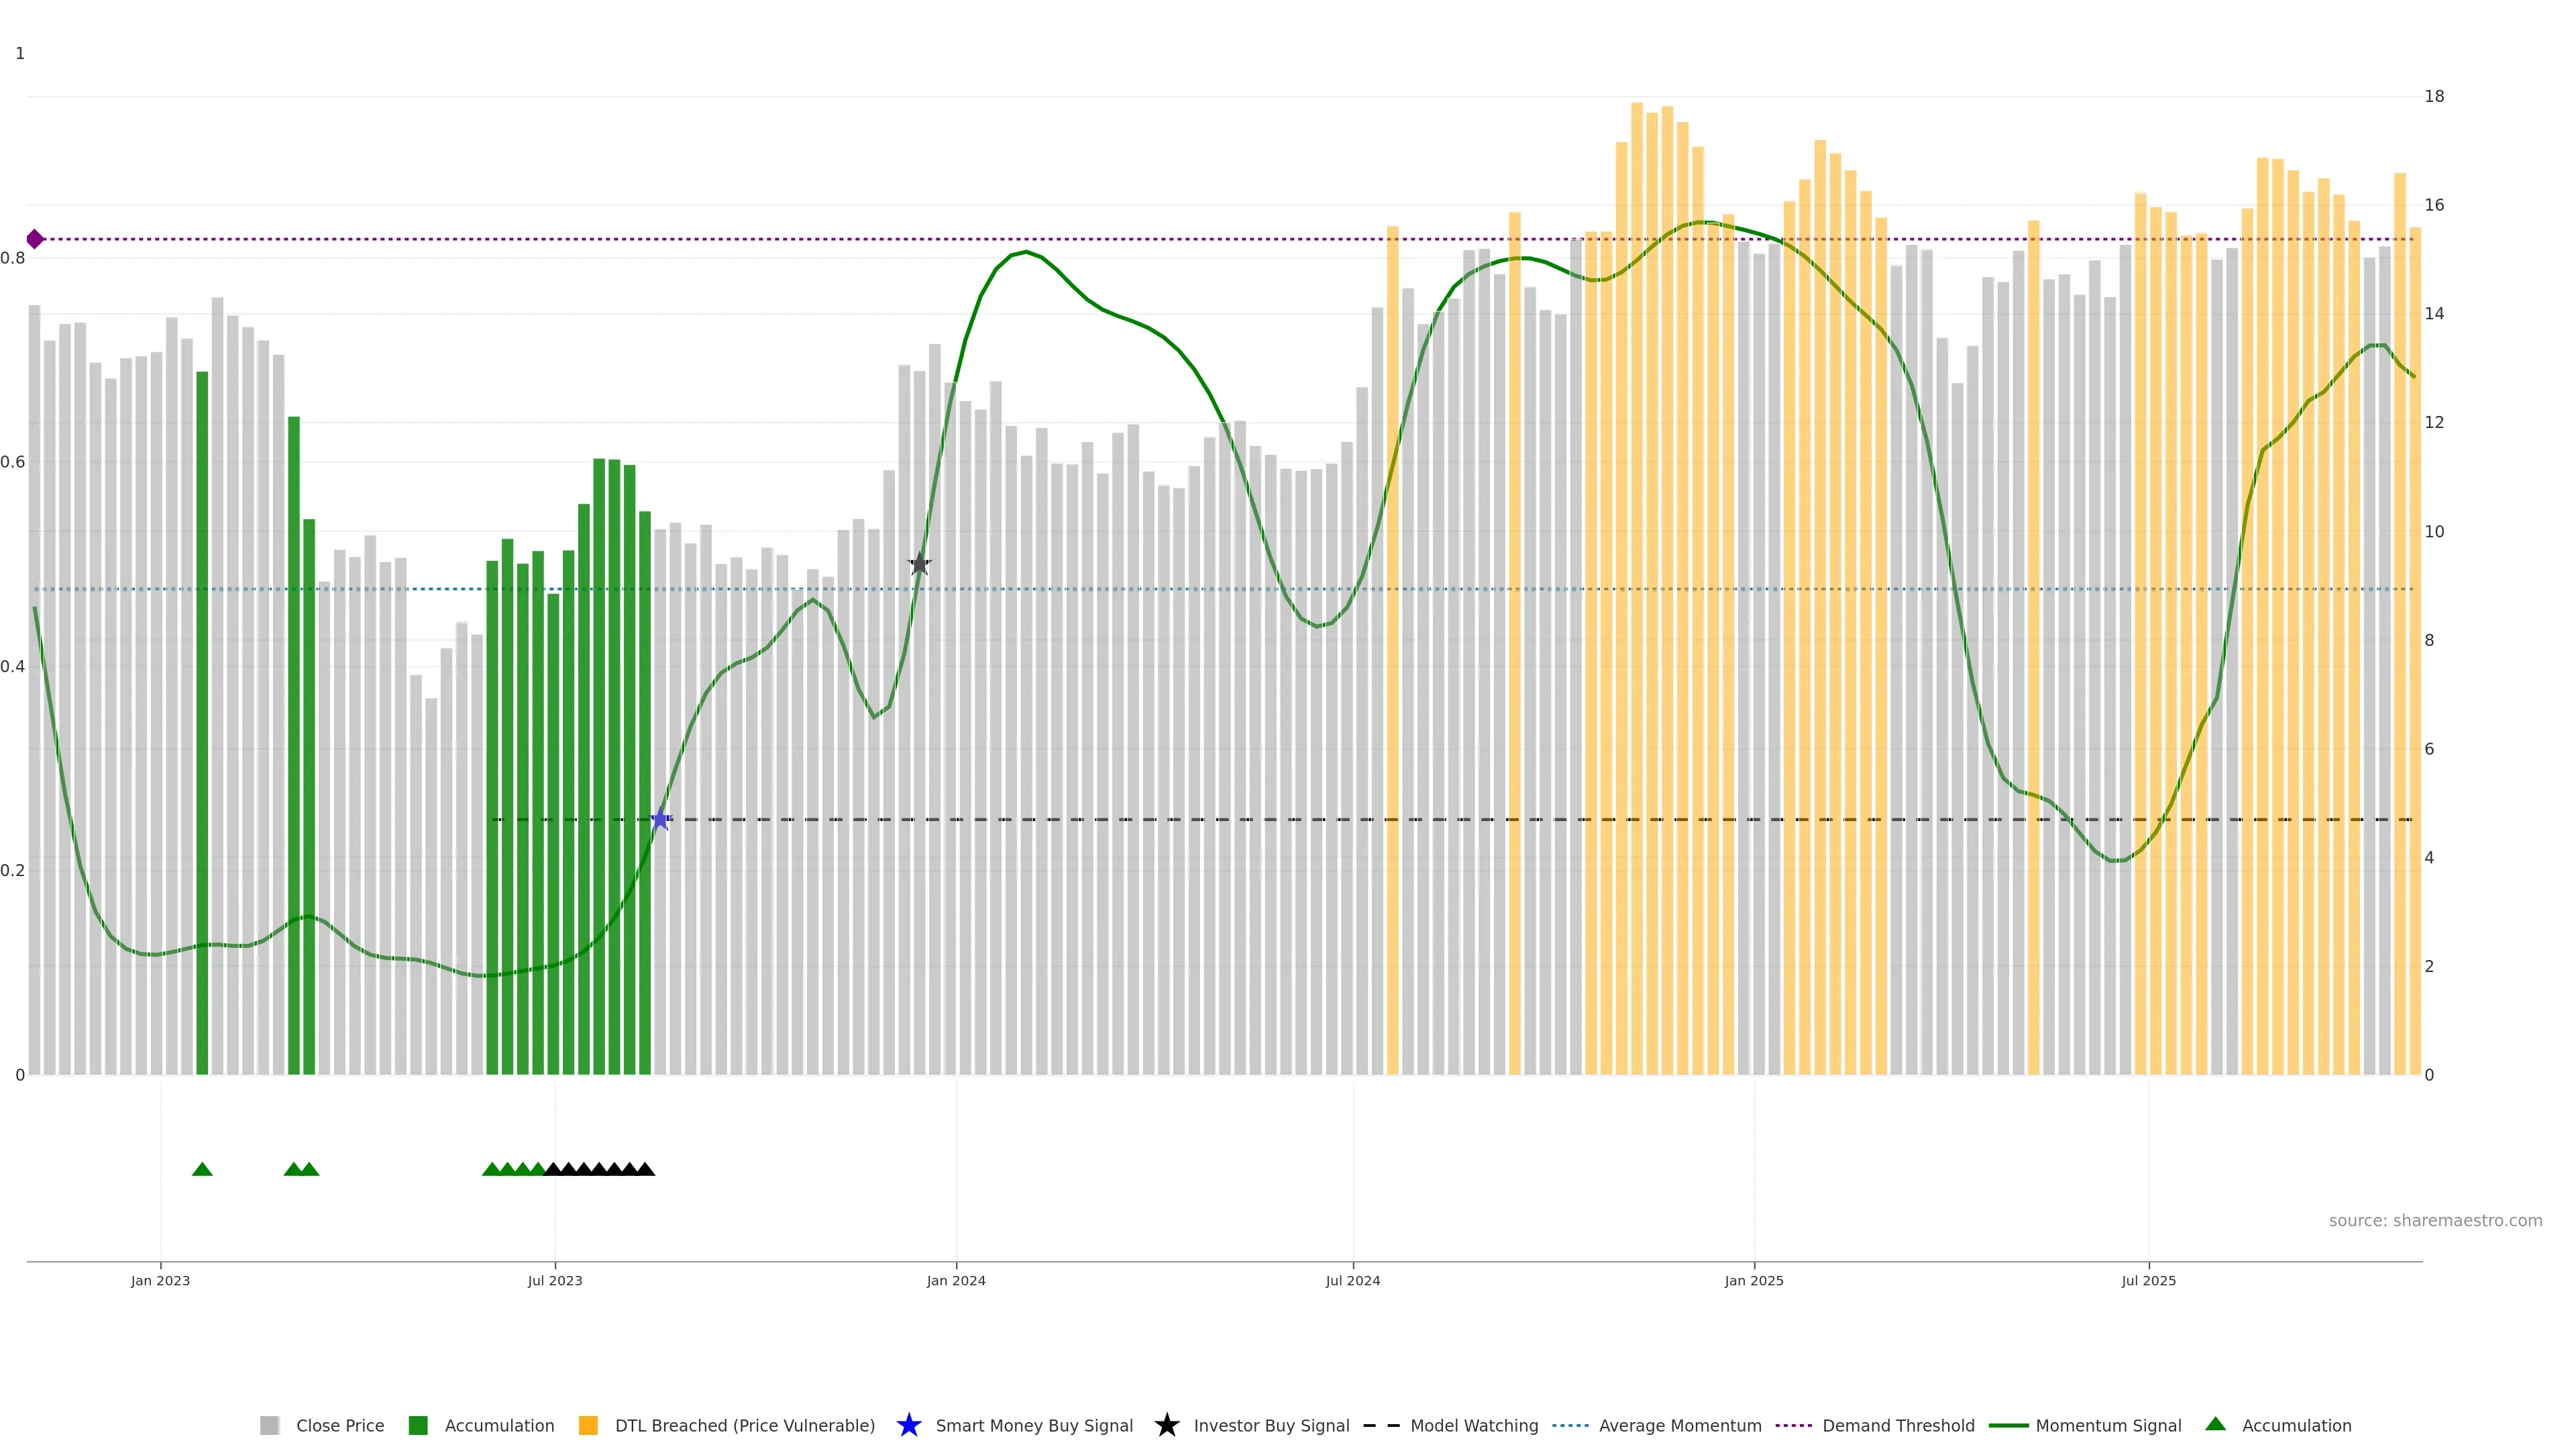The image size is (2576, 1449).
Task: Click the purple Demand Threshold diamond marker
Action: pyautogui.click(x=35, y=239)
